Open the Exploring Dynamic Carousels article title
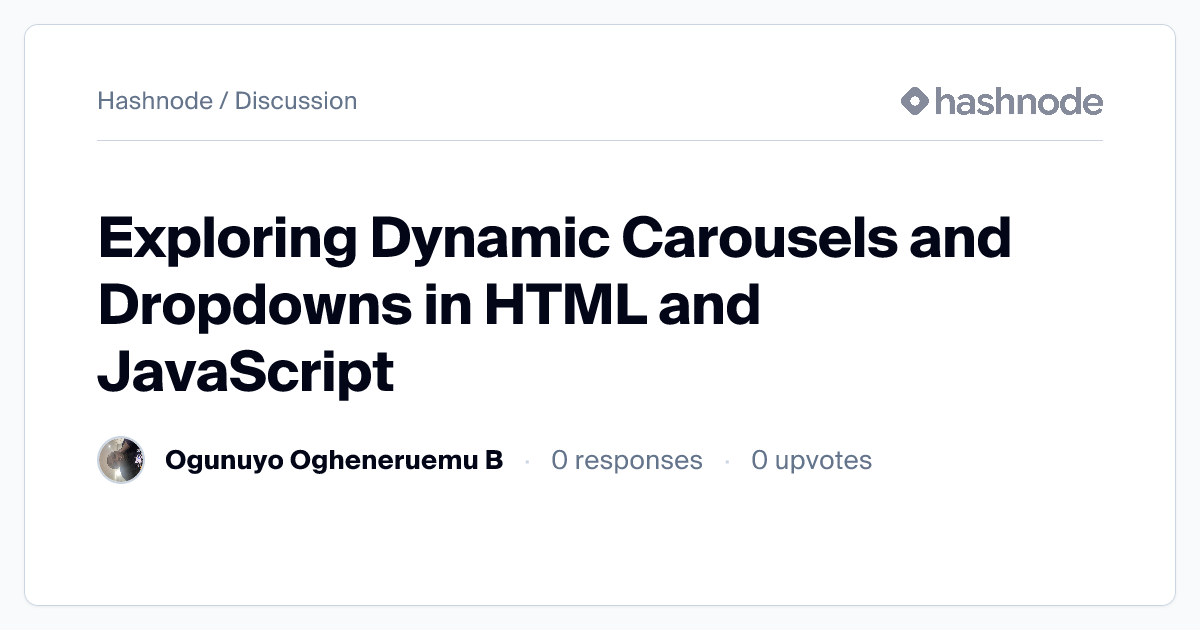1200x630 pixels. pos(555,305)
